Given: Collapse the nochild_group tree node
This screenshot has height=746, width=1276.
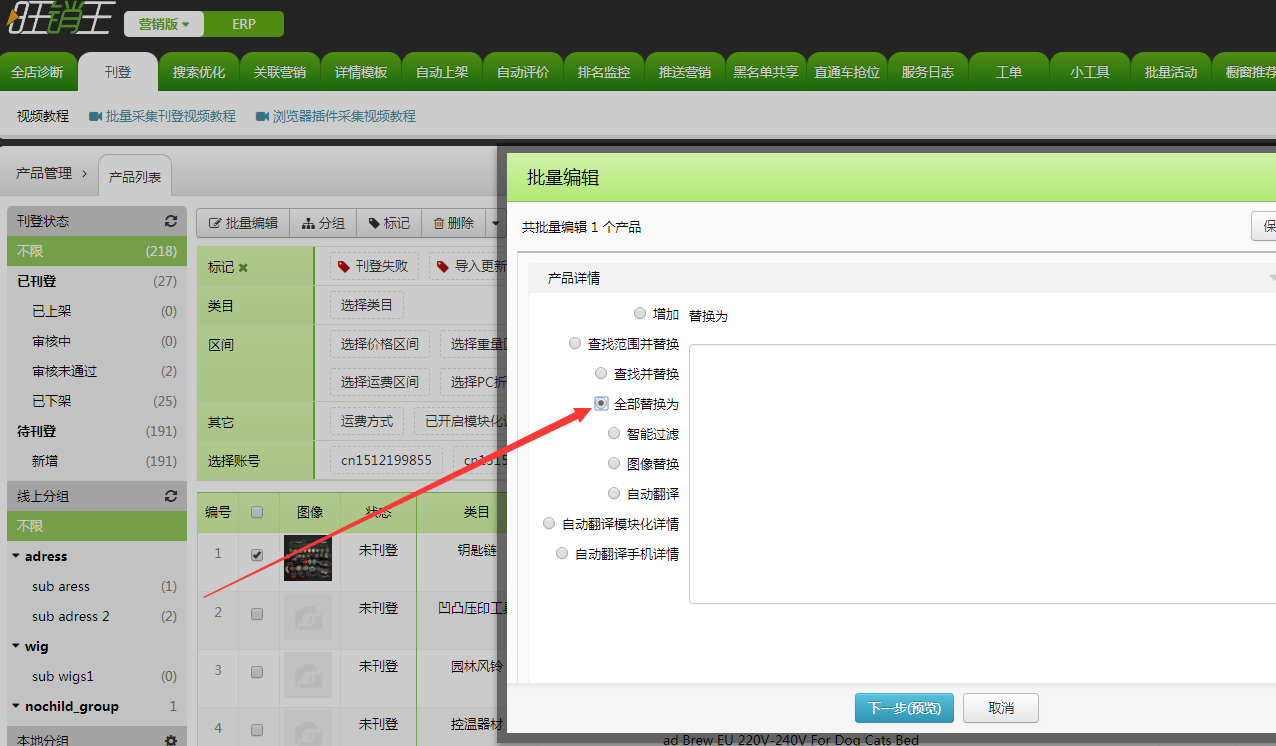Looking at the screenshot, I should pos(16,706).
